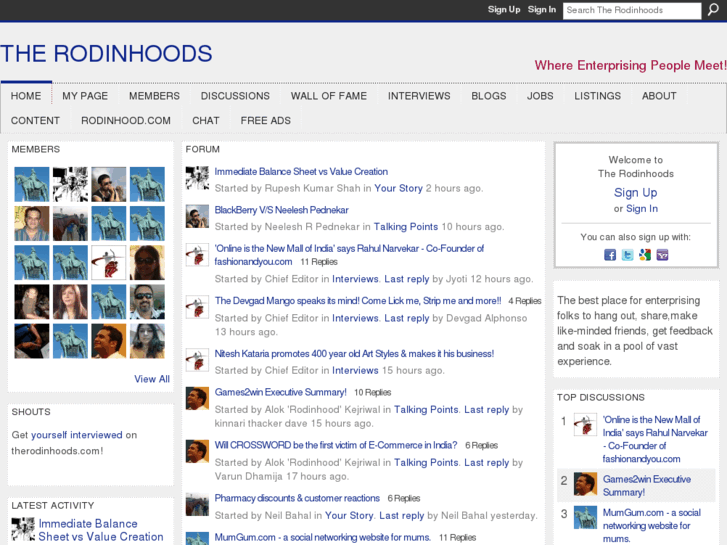This screenshot has height=545, width=727.
Task: Click avatar next to top discussion number 2
Action: [x=585, y=484]
